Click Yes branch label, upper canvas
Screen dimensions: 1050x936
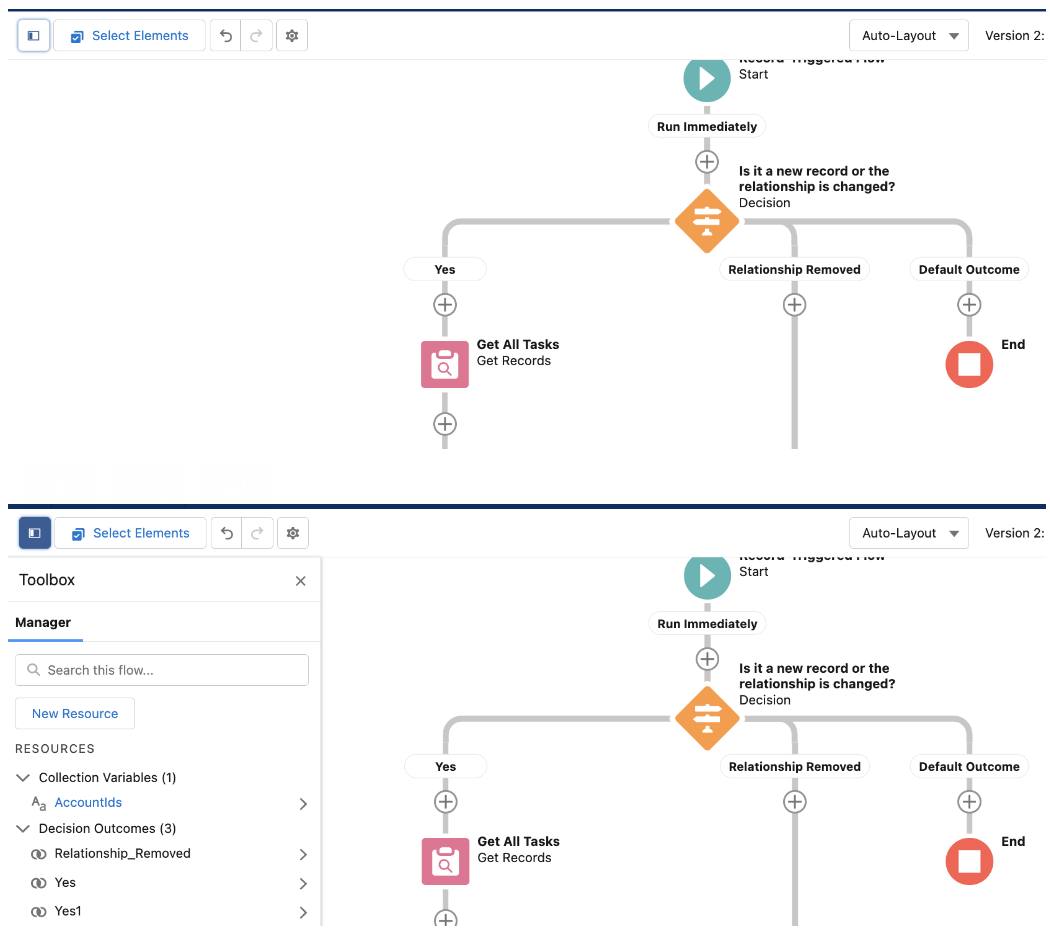pyautogui.click(x=445, y=269)
